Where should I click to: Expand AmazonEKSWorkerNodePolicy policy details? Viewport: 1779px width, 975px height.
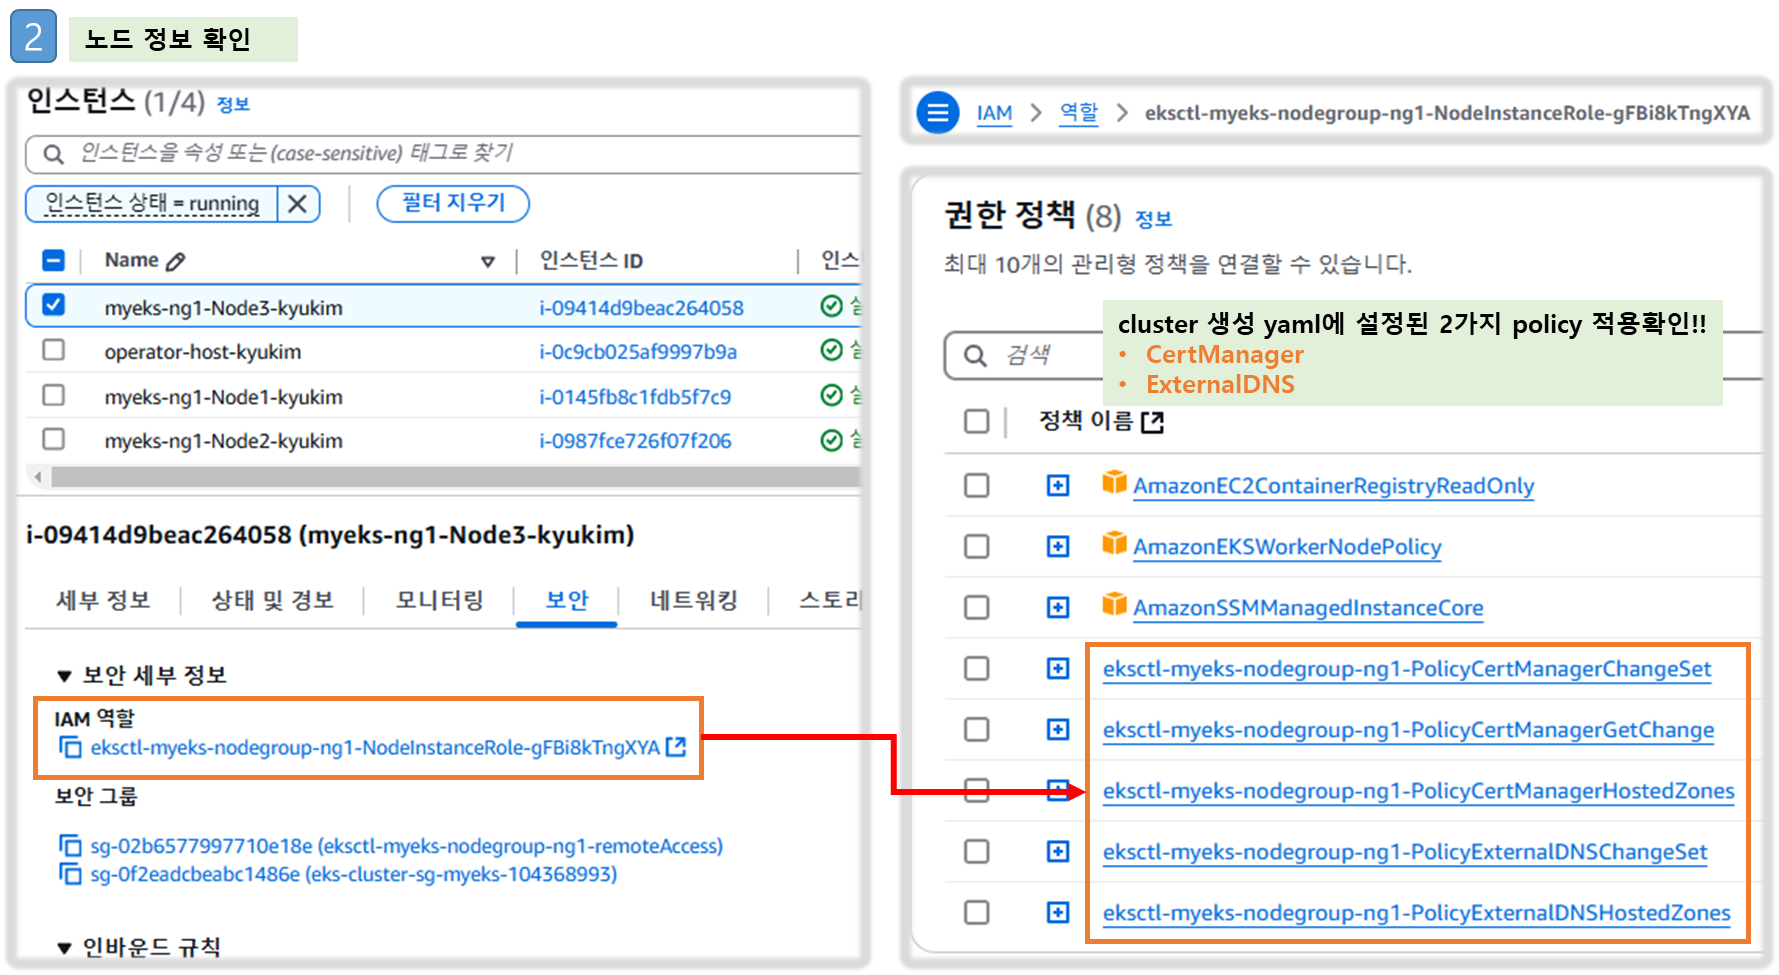click(x=1058, y=546)
